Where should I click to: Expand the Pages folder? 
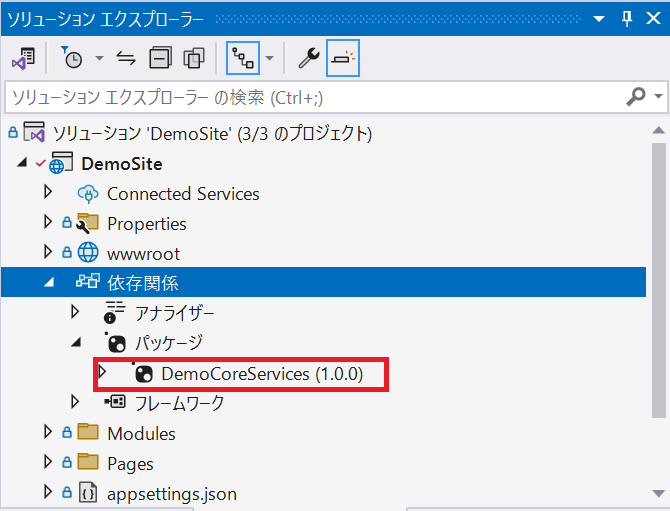(x=48, y=461)
